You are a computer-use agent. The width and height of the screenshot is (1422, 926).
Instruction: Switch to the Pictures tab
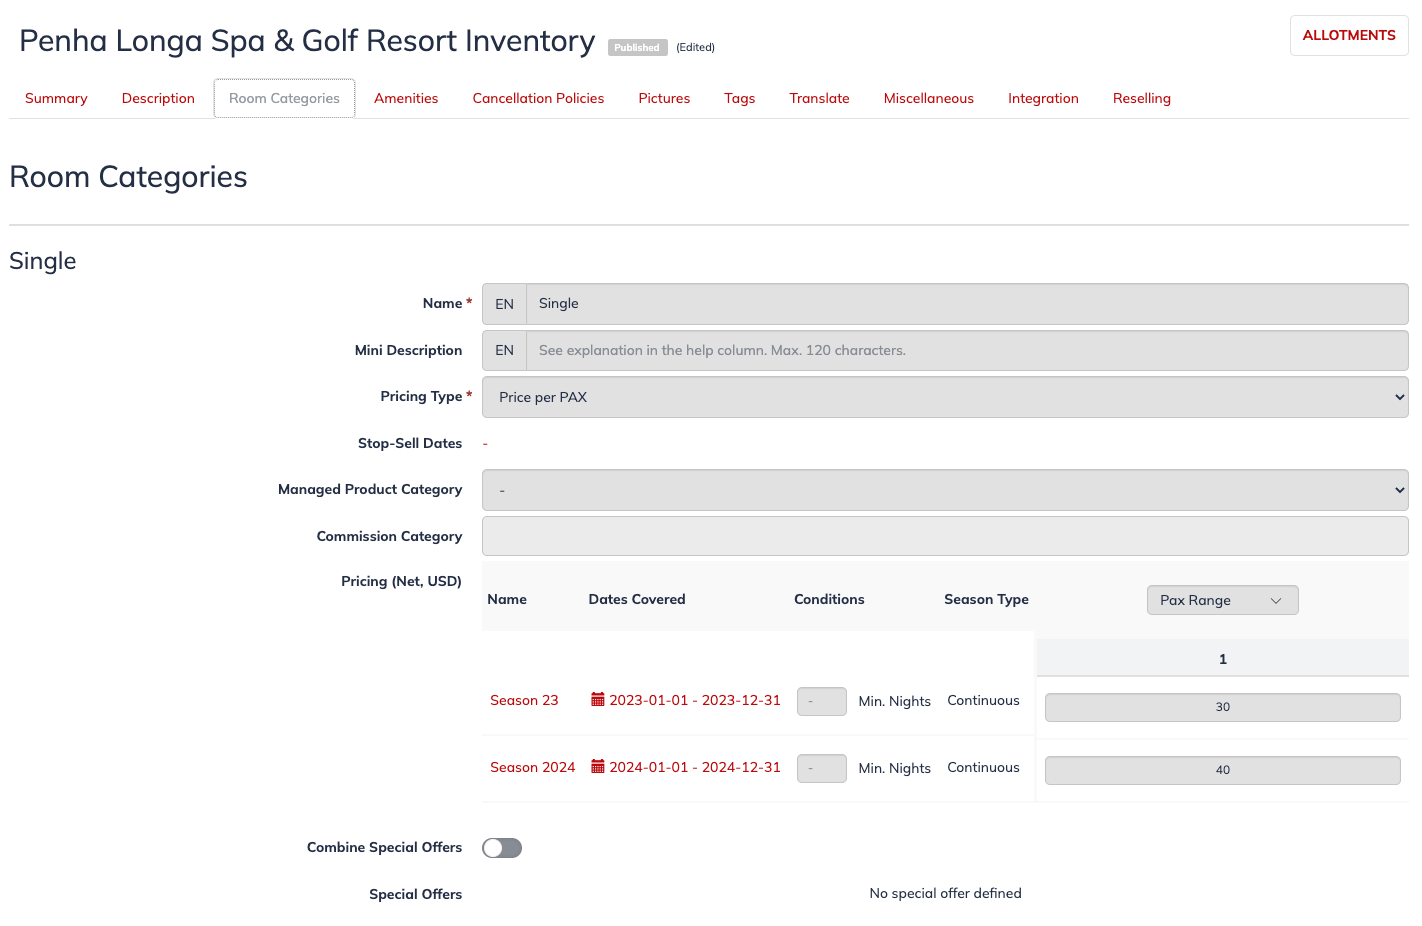(x=664, y=98)
